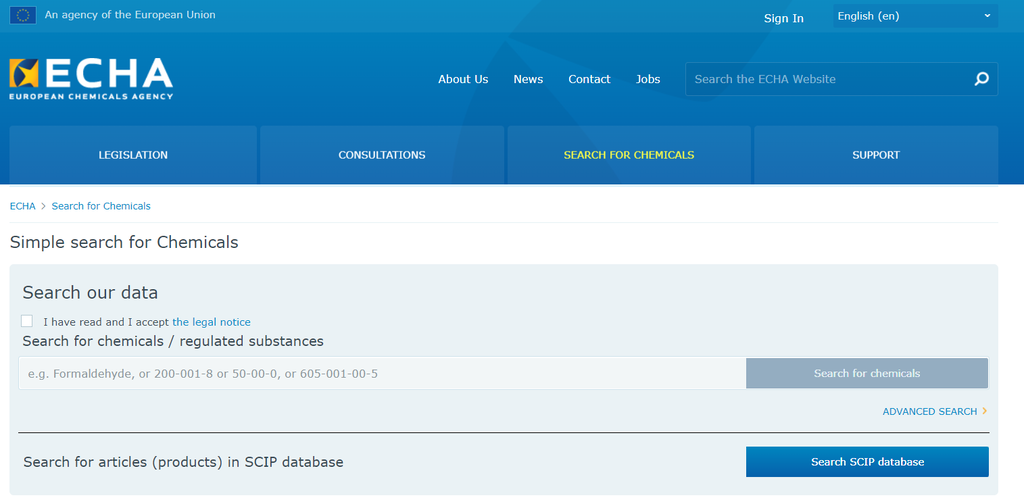1024x502 pixels.
Task: Click the Search our data heading
Action: coord(90,292)
